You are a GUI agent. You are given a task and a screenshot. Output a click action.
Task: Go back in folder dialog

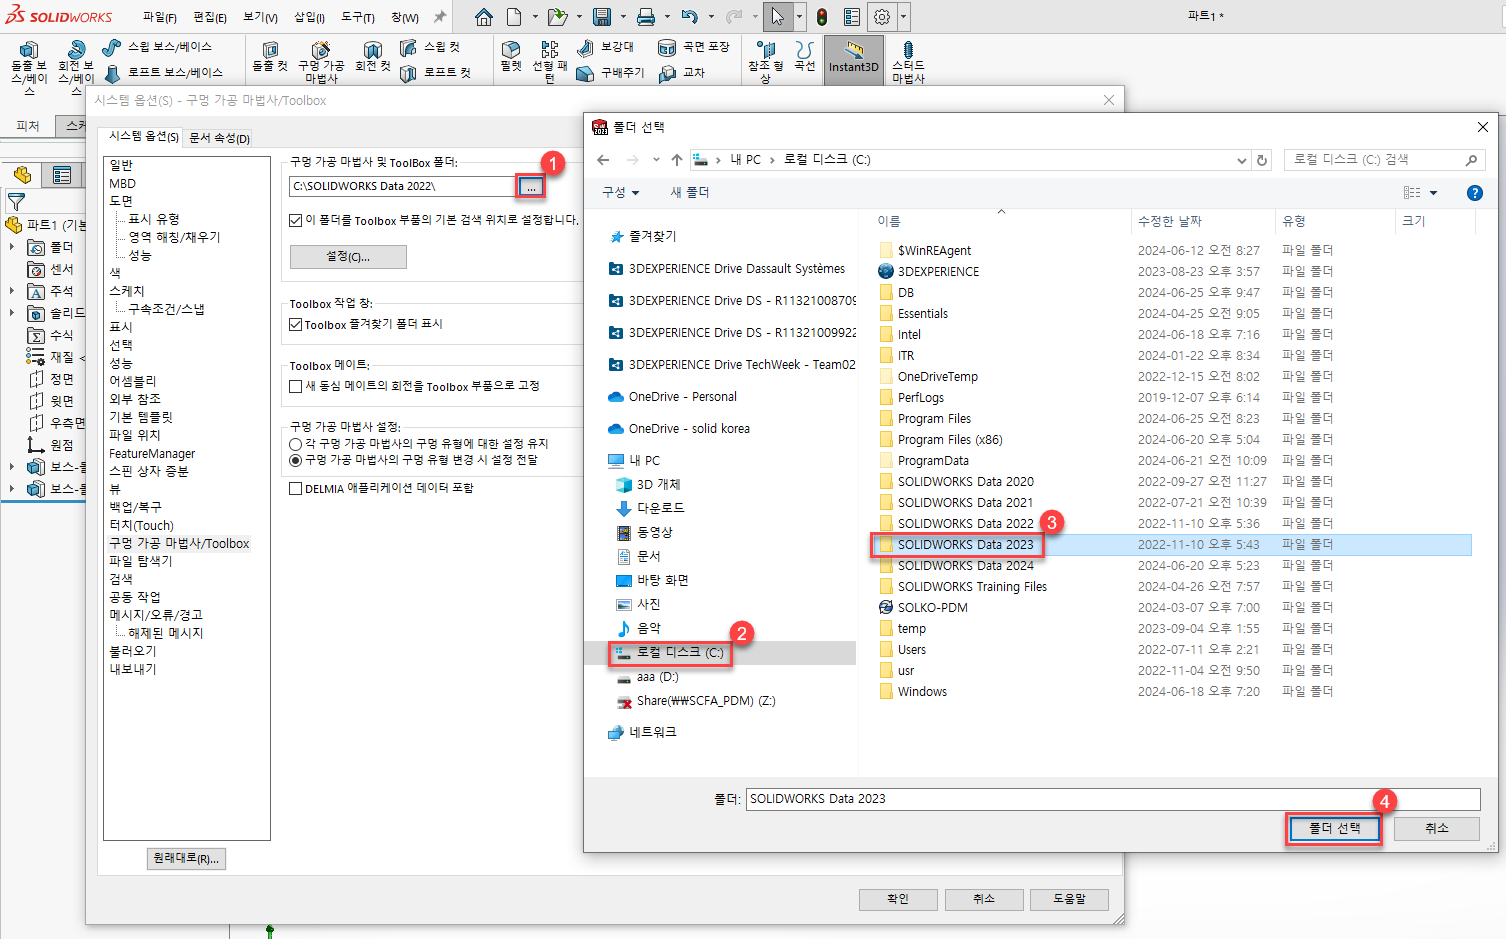tap(603, 160)
